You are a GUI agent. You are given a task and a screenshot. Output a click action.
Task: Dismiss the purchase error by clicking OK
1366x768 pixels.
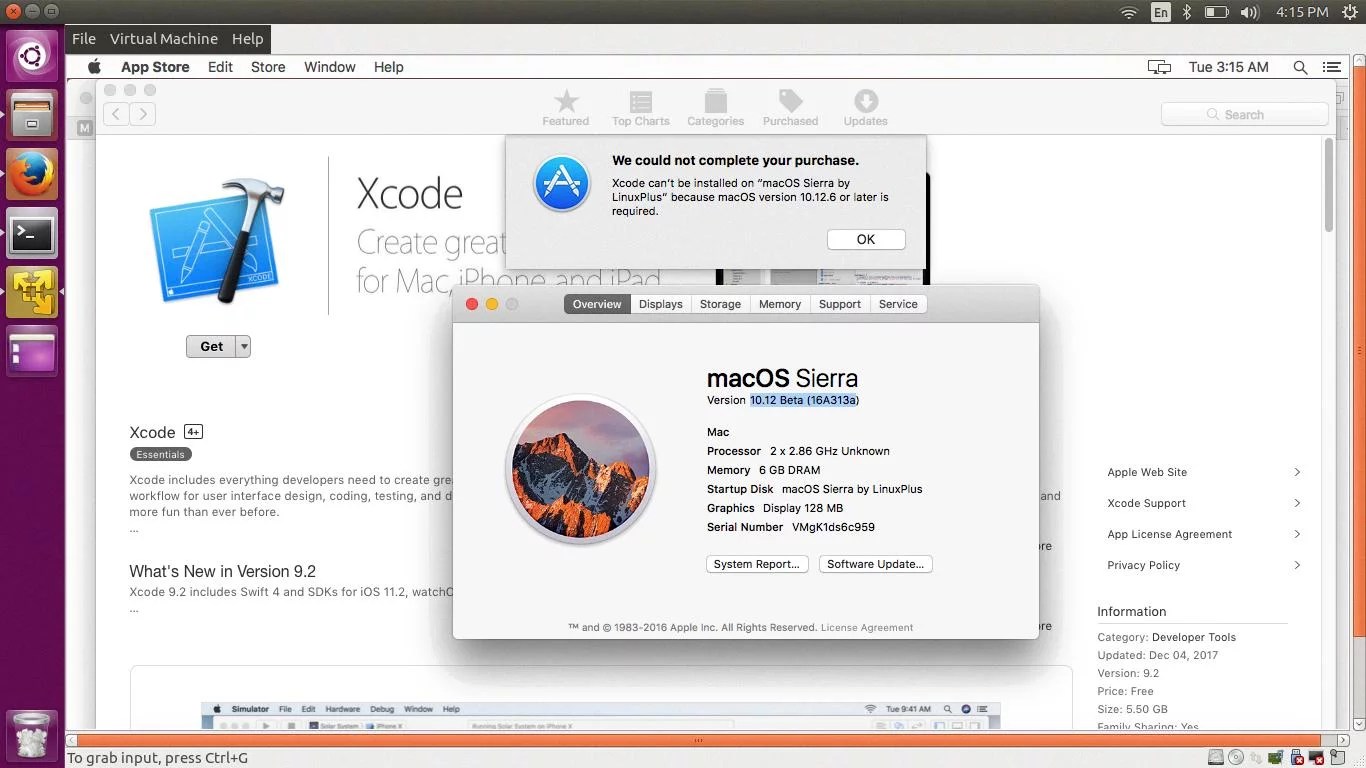[x=865, y=239]
